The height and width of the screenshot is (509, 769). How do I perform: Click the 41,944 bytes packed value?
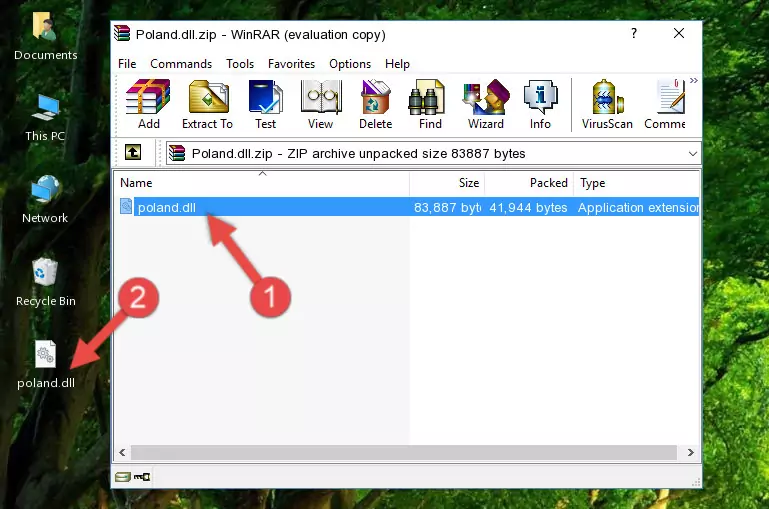528,207
